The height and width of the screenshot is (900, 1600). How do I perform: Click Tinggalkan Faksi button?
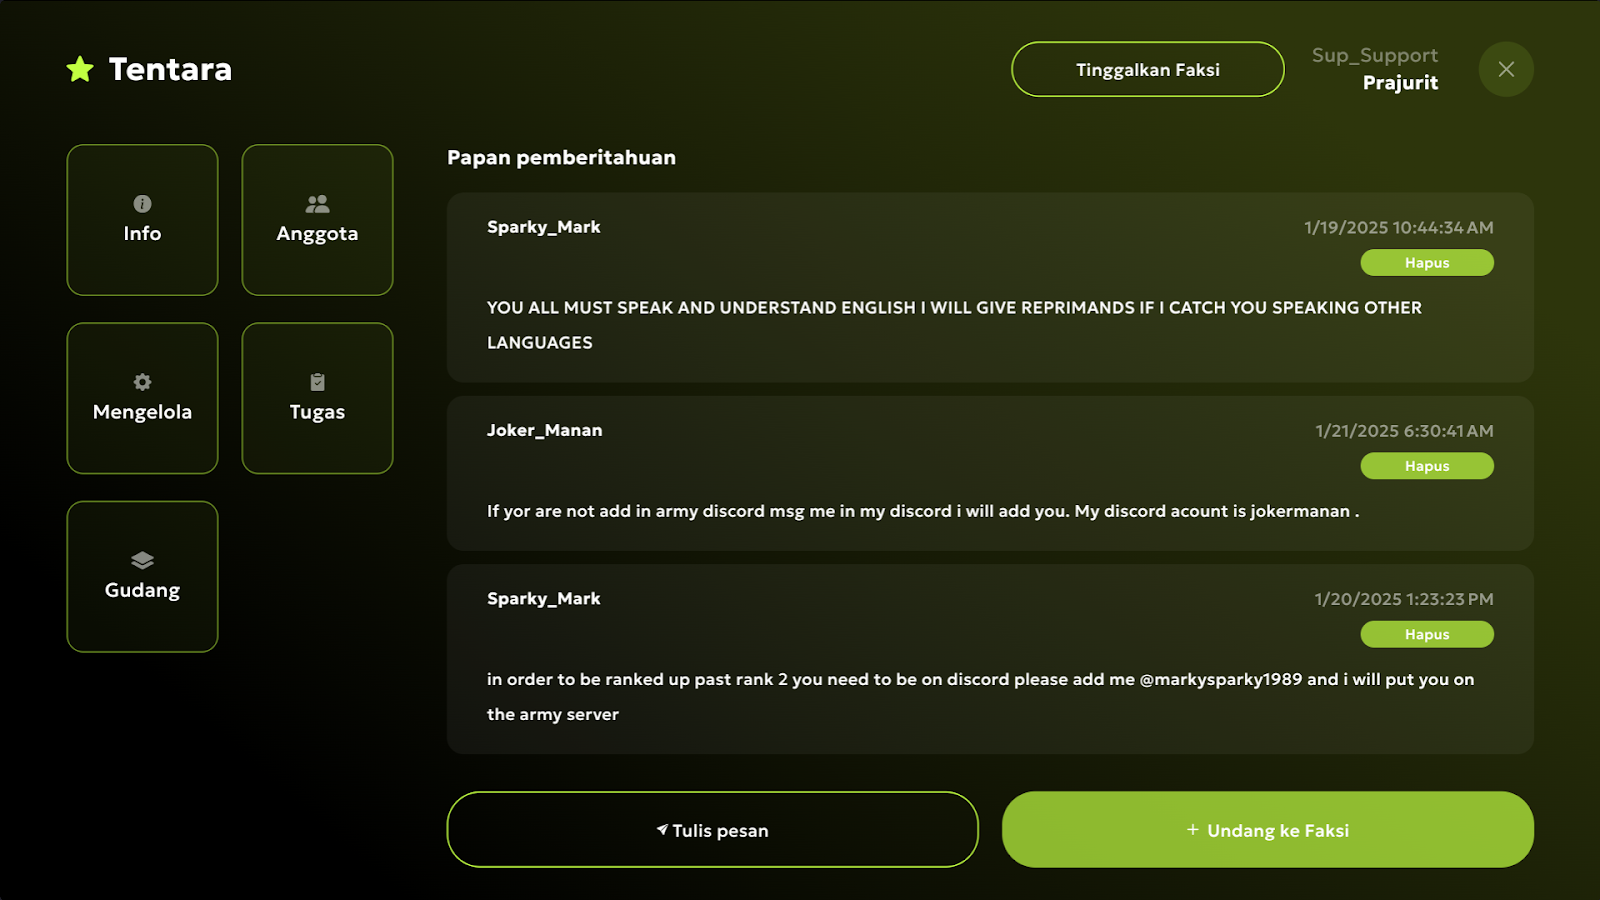(1148, 69)
